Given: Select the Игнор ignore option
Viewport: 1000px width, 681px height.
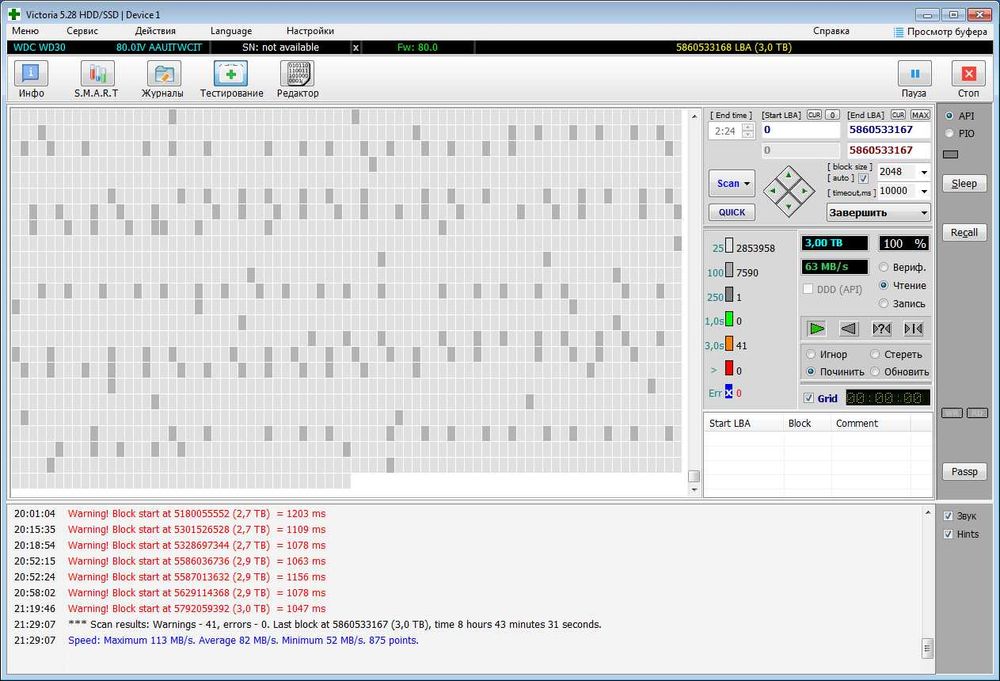Looking at the screenshot, I should (811, 354).
